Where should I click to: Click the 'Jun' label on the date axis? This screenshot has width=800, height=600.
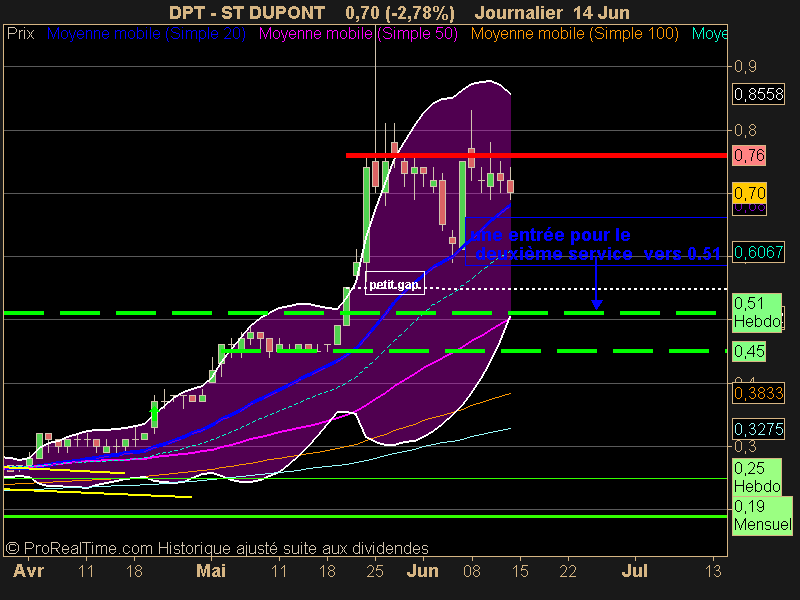tap(422, 570)
